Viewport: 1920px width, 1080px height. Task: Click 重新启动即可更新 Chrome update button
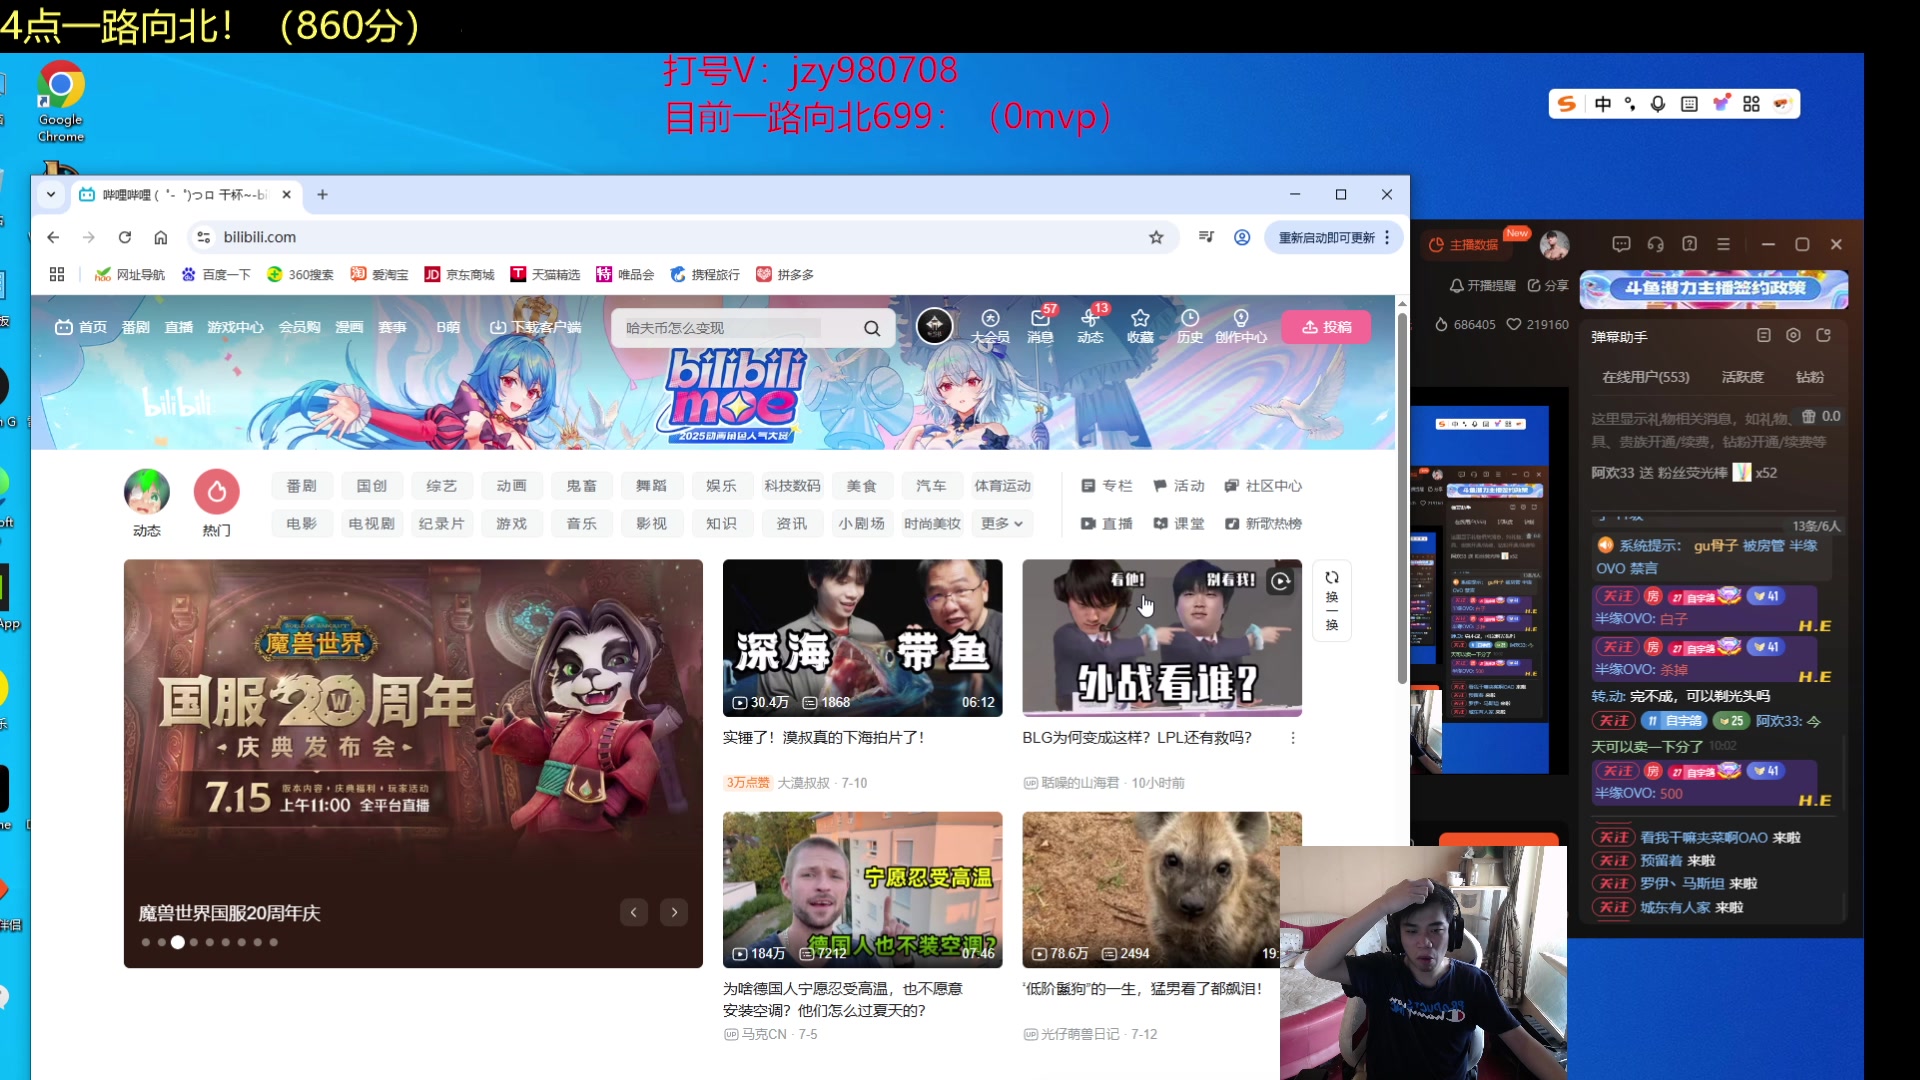(1326, 237)
